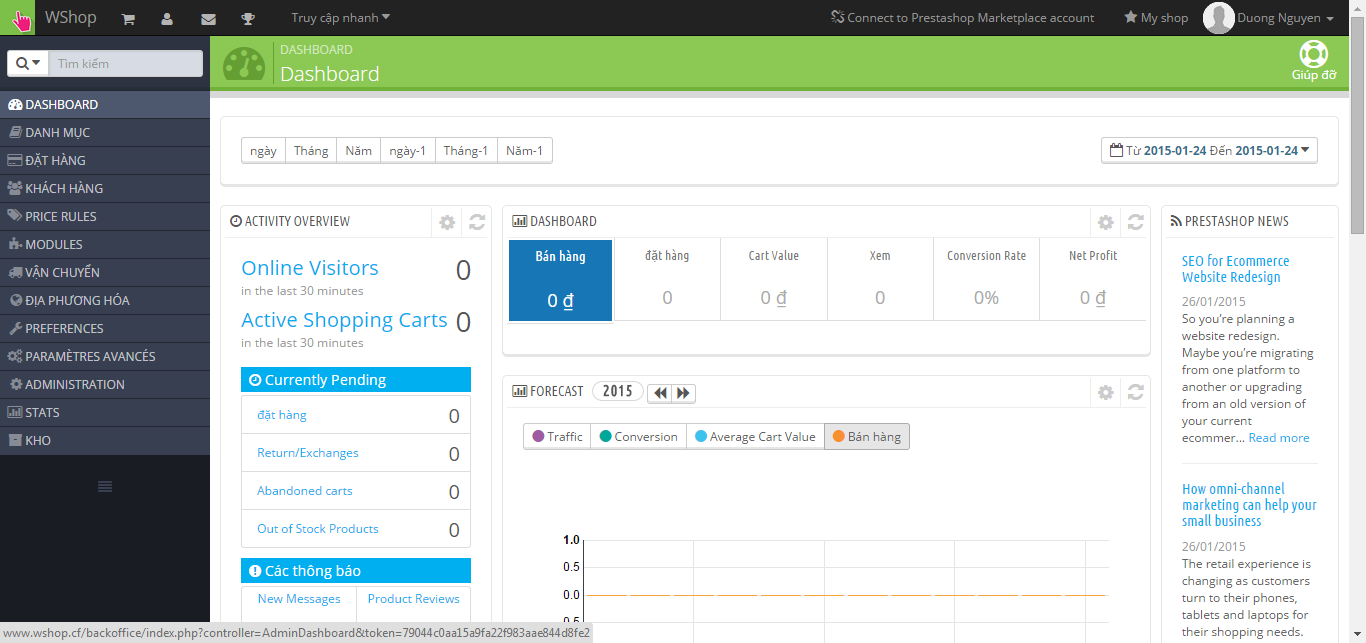Click Read more on SEO news item

(x=1279, y=438)
